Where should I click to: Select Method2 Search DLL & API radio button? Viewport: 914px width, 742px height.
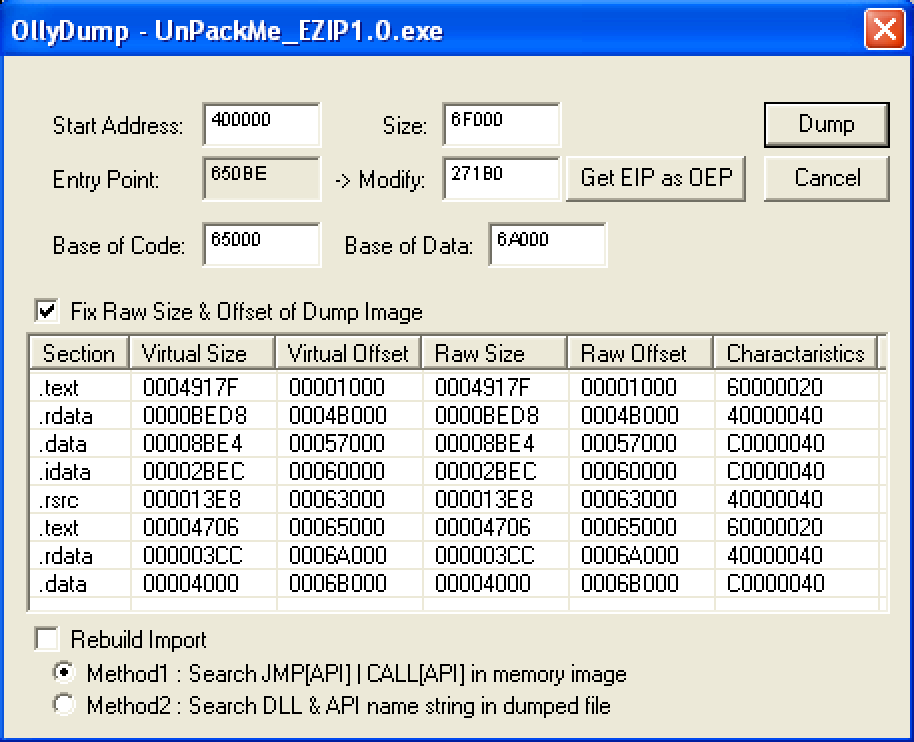[x=64, y=704]
